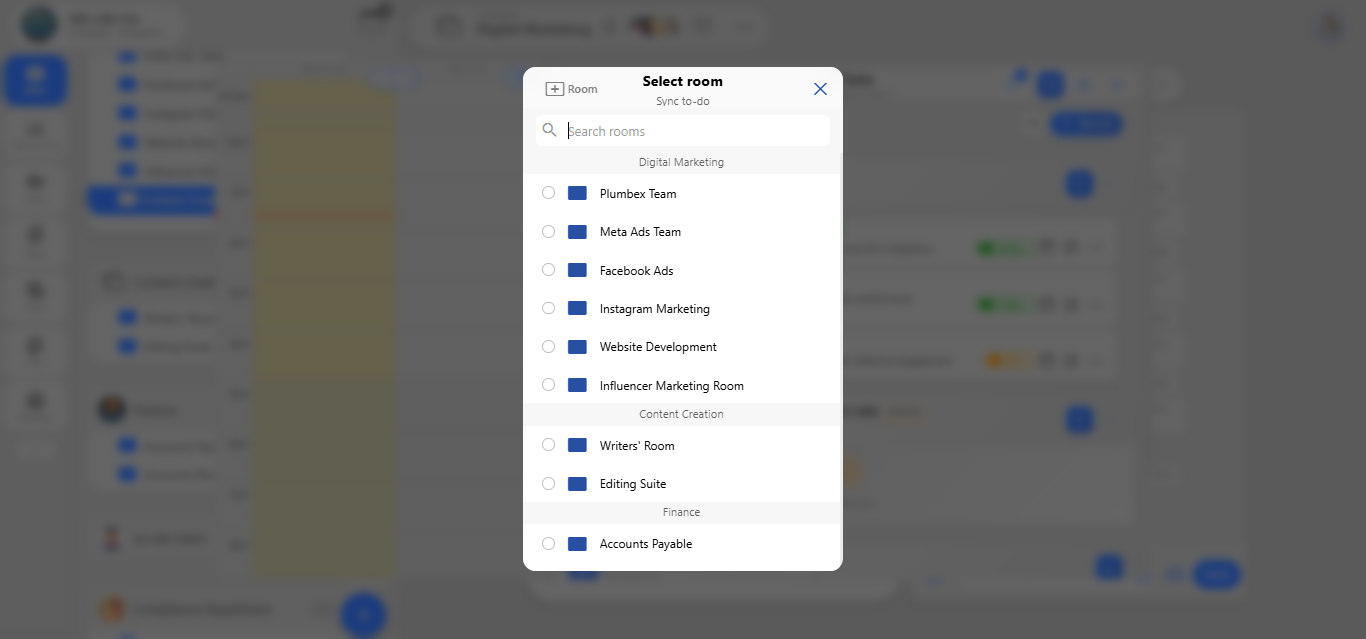Click the Influencer Marketing Room icon

577,385
